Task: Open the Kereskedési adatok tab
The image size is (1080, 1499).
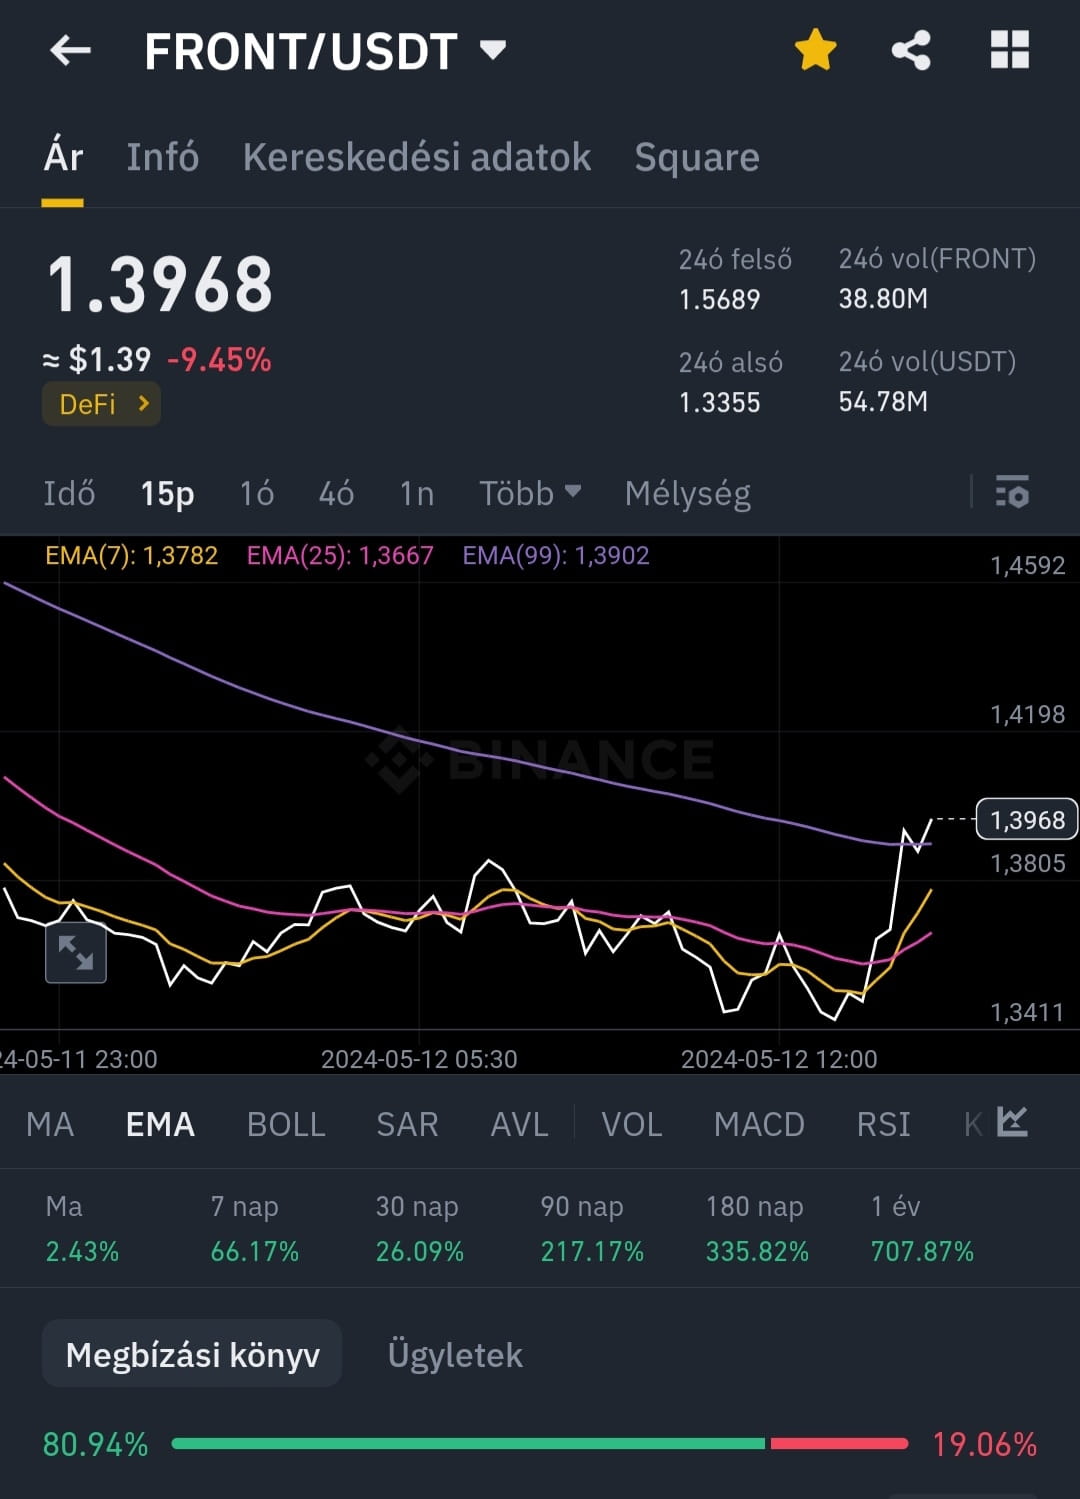Action: 417,157
